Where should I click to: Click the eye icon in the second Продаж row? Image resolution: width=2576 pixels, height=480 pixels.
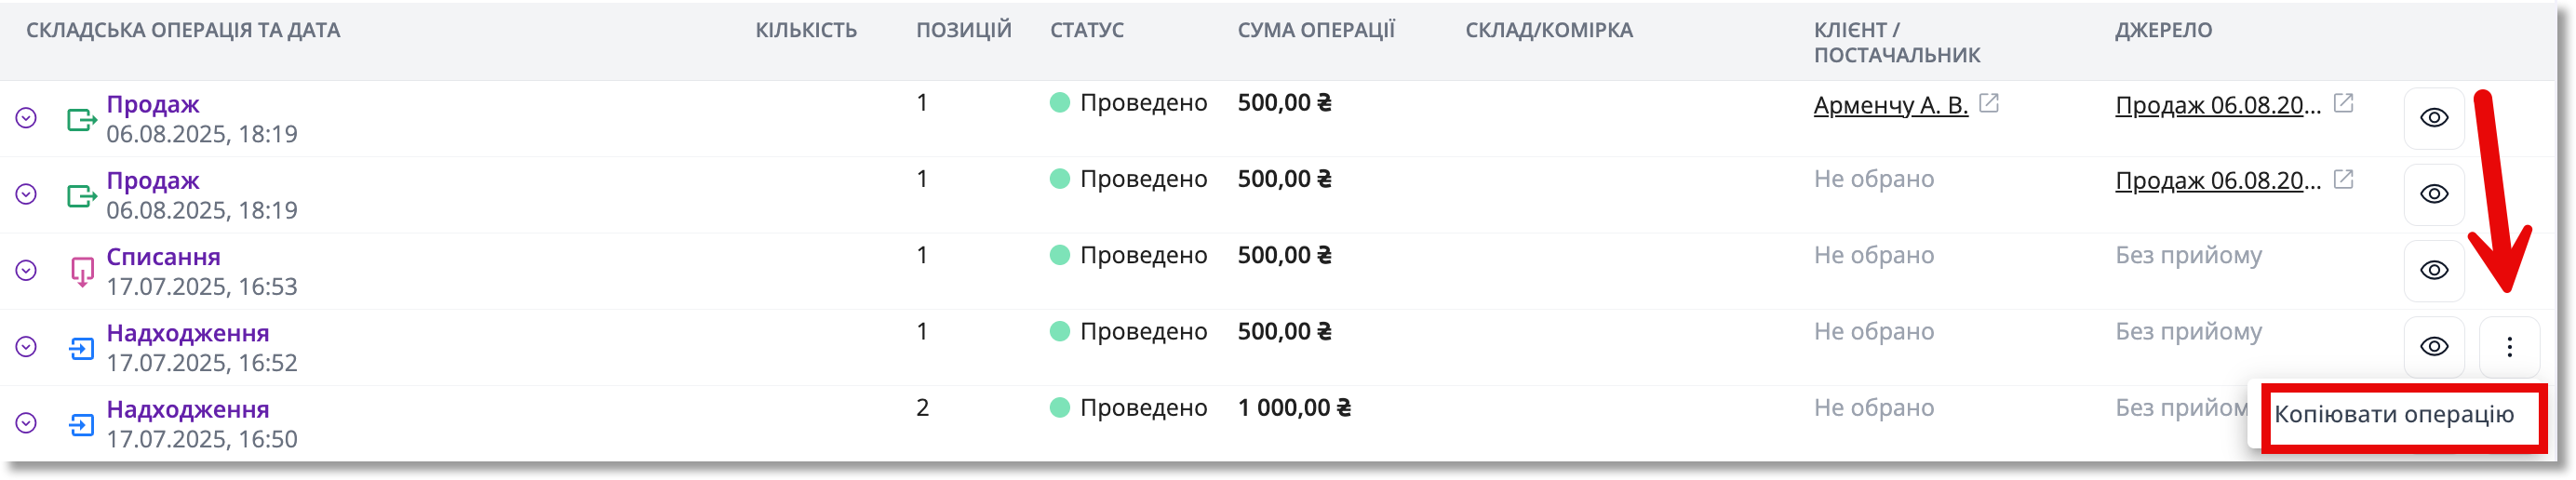(2434, 194)
